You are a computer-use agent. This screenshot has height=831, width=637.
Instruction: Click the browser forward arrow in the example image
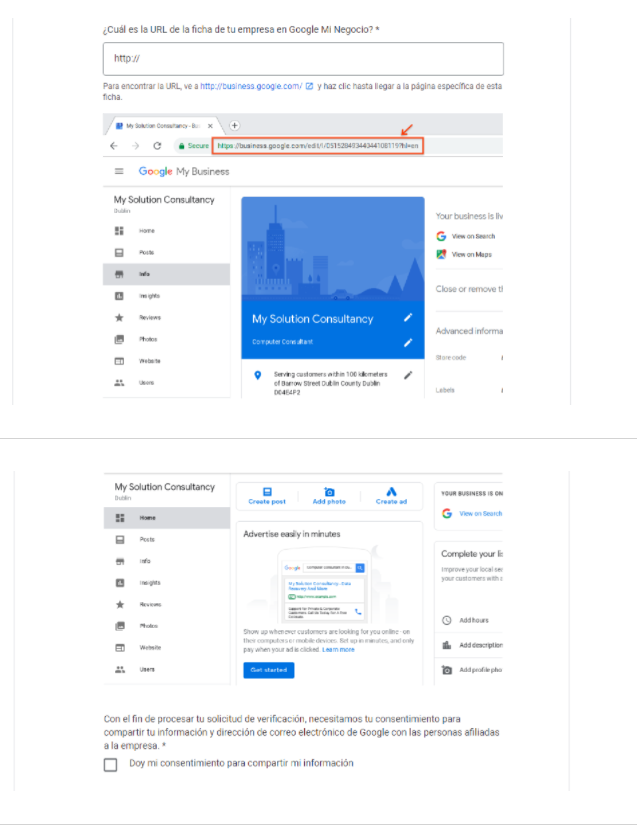pos(136,146)
